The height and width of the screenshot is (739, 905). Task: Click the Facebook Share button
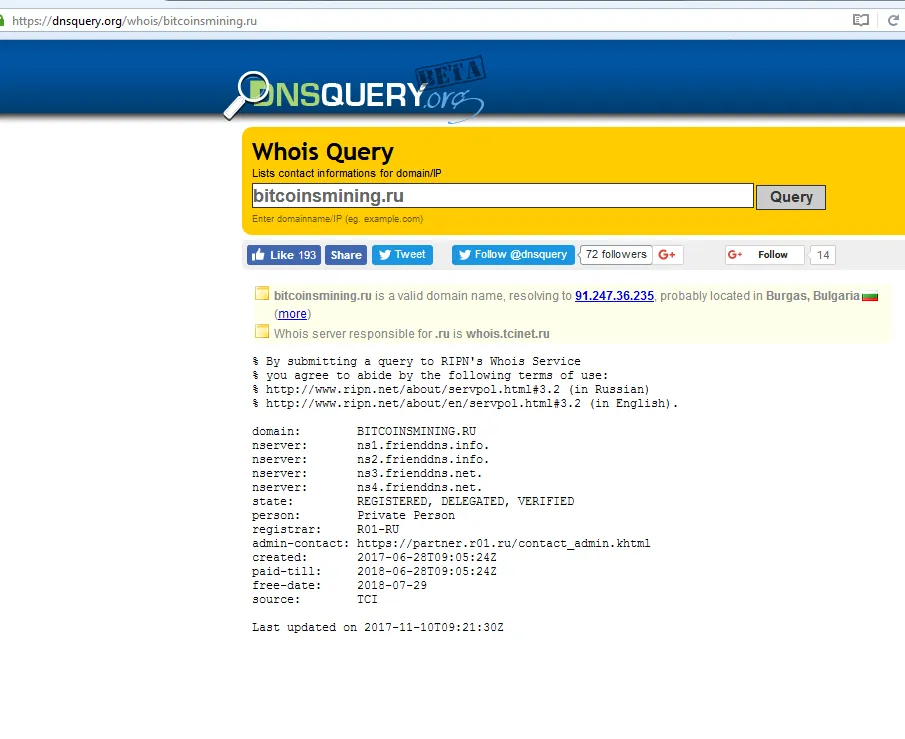[x=346, y=255]
